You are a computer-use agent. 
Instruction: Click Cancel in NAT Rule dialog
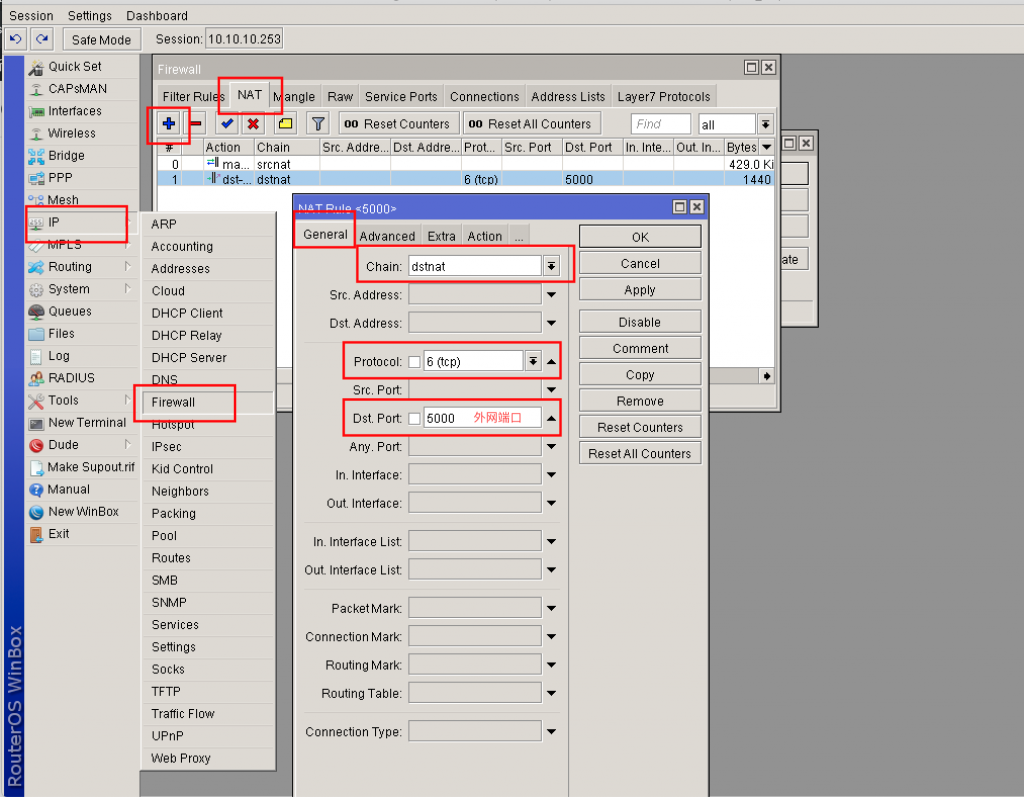click(640, 263)
